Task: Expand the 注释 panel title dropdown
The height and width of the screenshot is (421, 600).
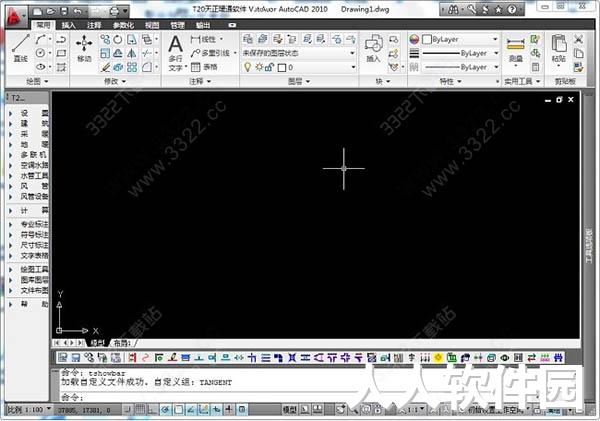Action: (200, 81)
